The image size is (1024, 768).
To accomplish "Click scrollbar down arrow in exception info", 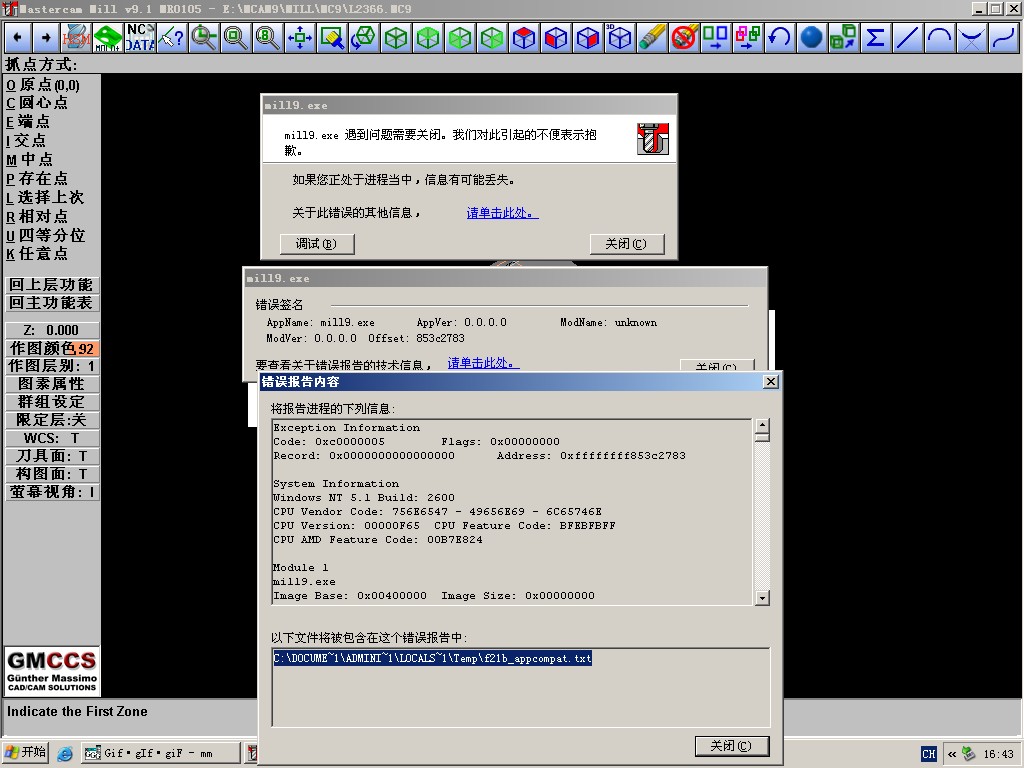I will coord(761,598).
